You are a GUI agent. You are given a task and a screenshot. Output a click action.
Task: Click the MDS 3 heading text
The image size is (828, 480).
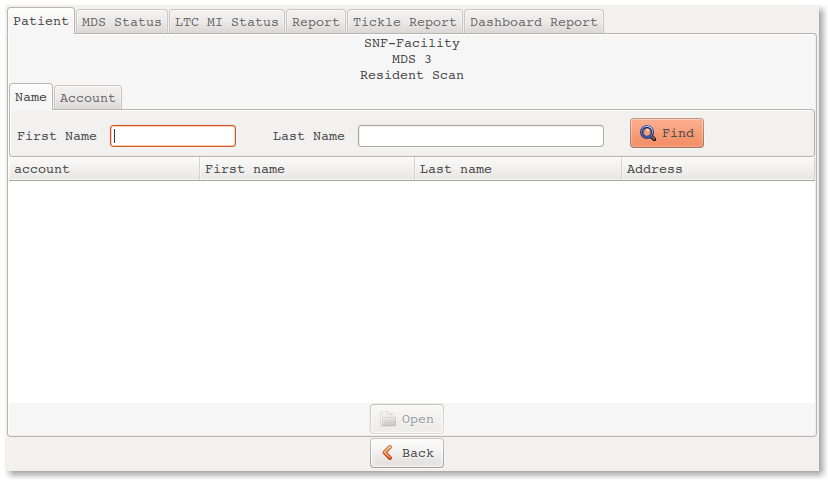coord(412,59)
